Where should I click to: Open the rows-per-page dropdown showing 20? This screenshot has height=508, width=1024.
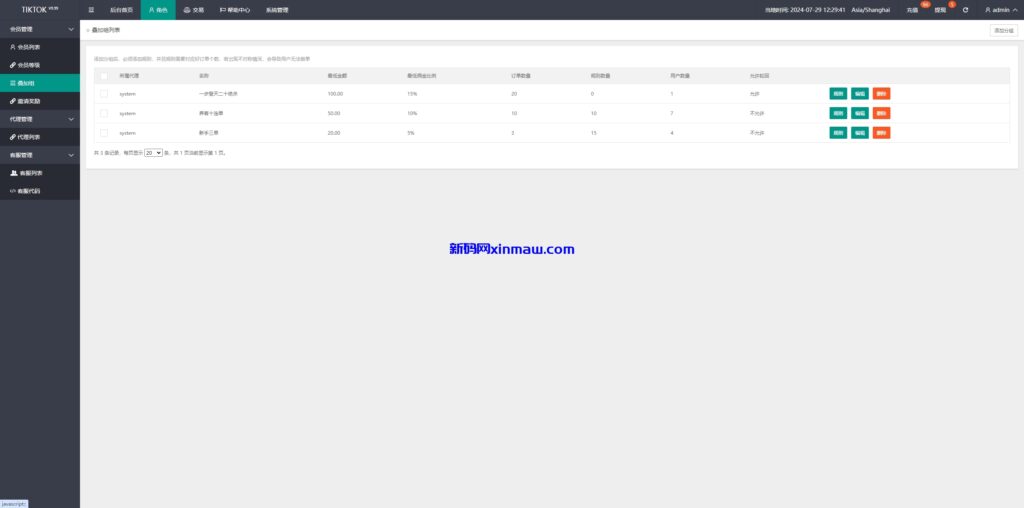coord(153,153)
